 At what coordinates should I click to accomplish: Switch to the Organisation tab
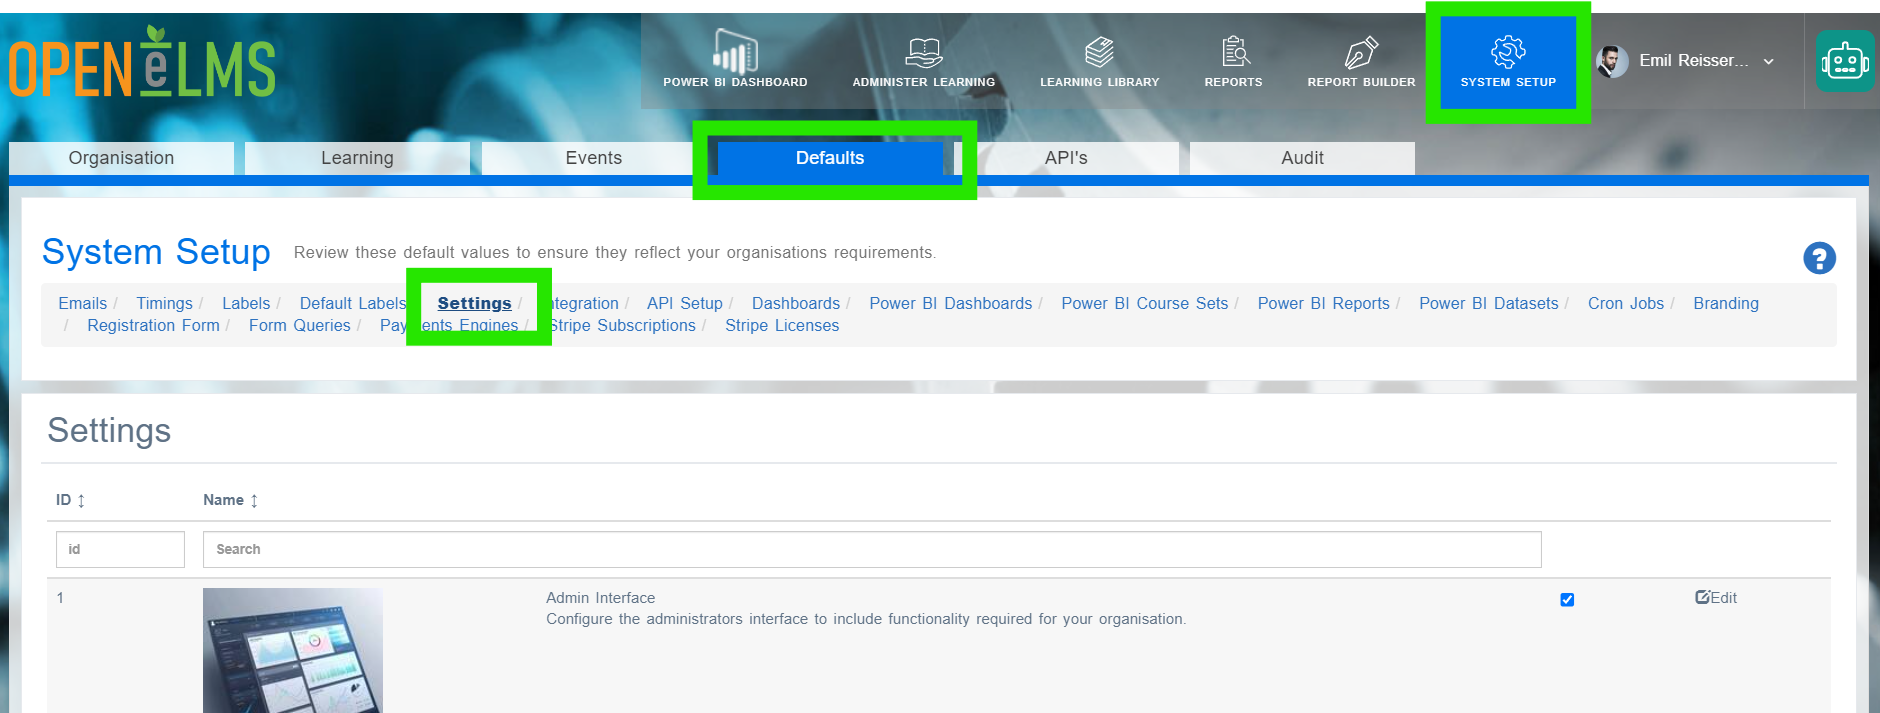pos(121,158)
